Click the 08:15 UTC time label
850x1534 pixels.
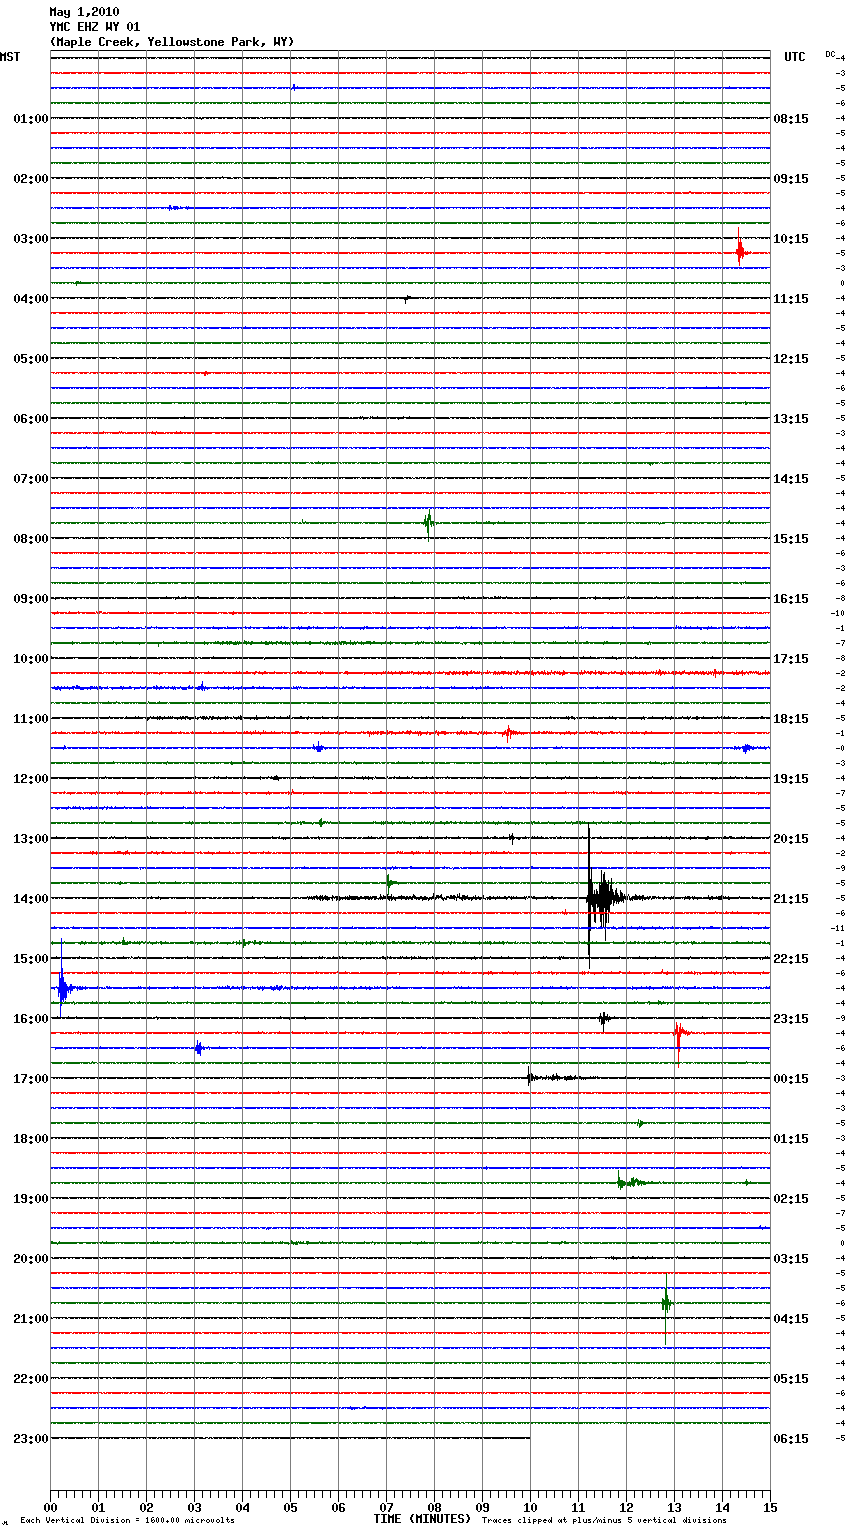[x=791, y=119]
